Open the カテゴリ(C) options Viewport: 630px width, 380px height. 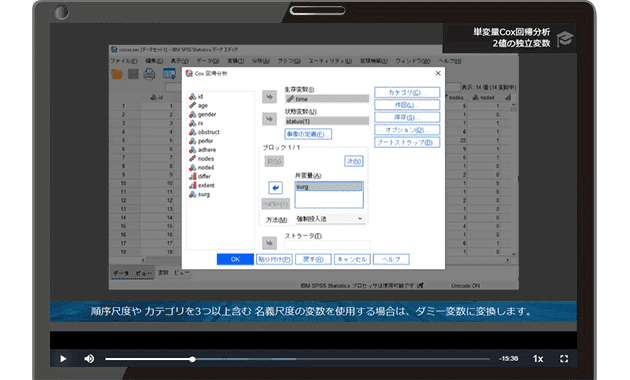[x=407, y=92]
